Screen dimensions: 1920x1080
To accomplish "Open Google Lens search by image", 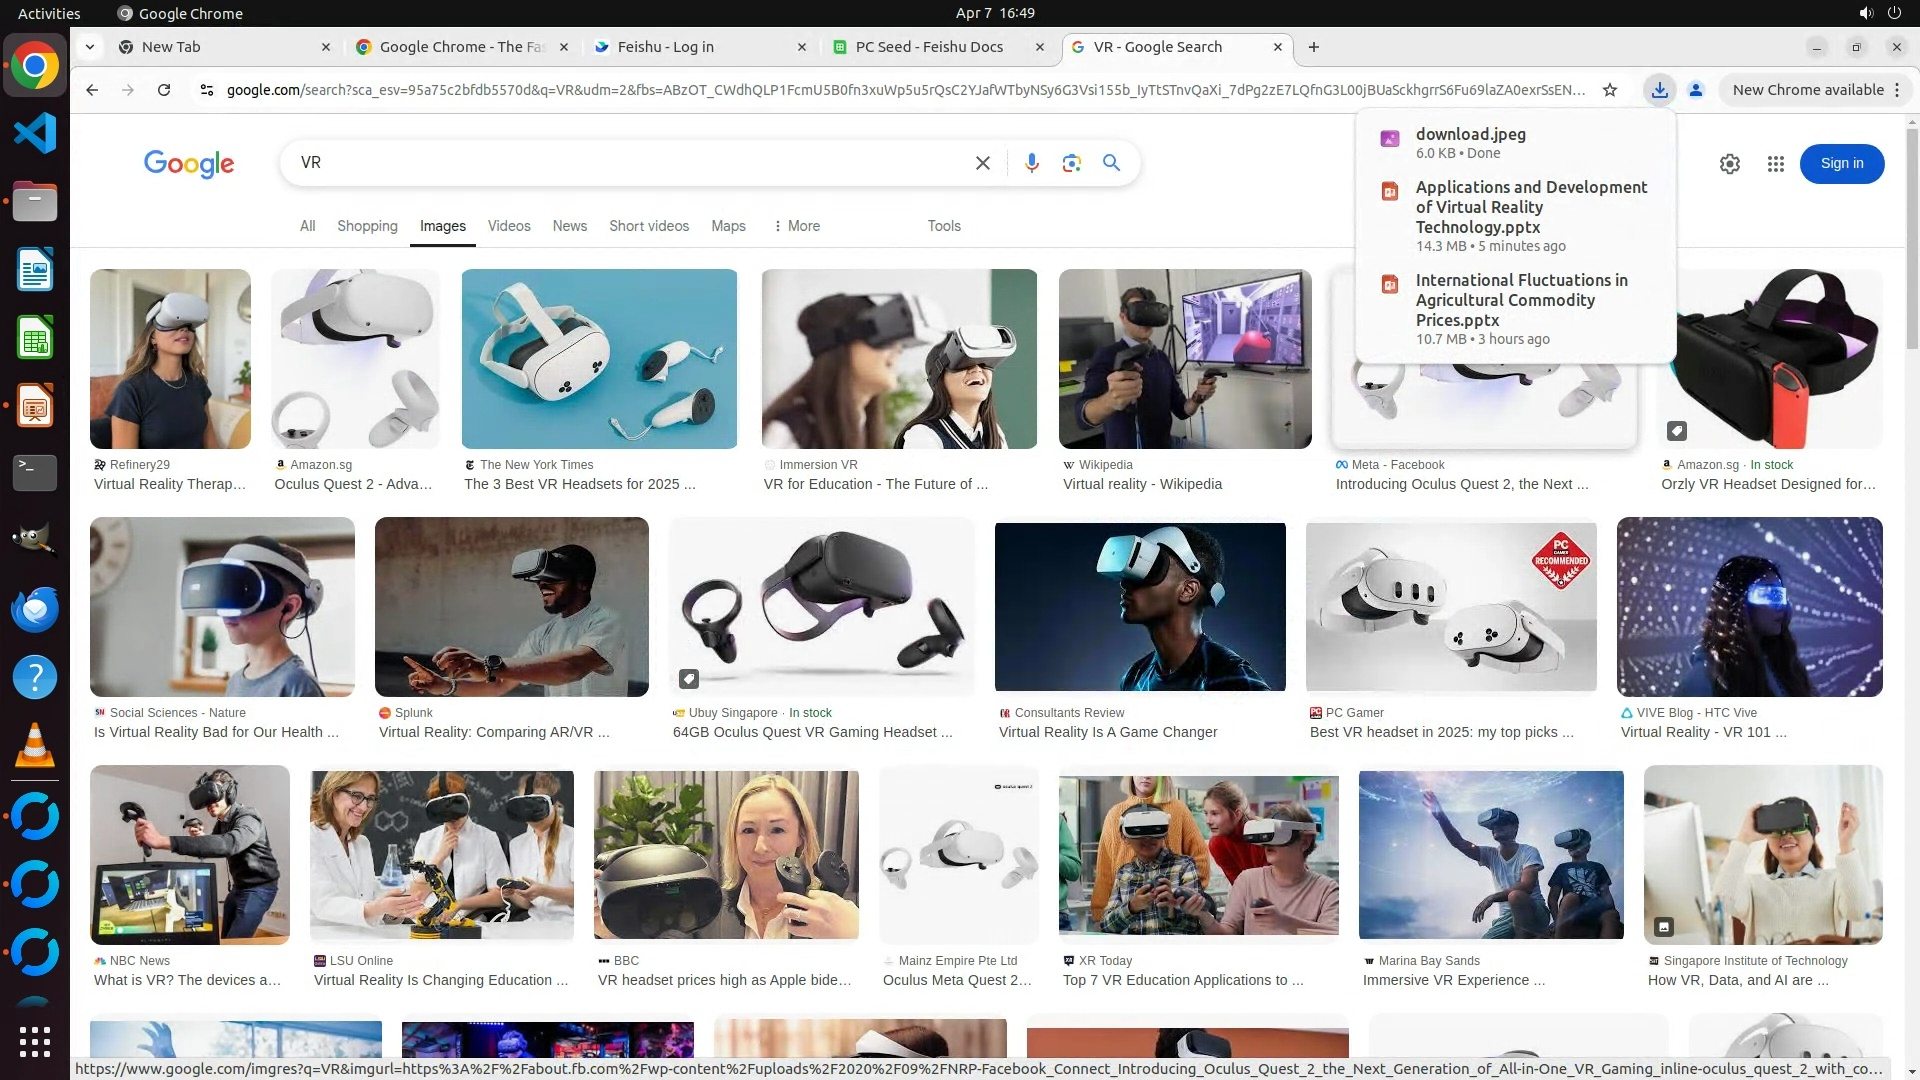I will click(x=1071, y=163).
